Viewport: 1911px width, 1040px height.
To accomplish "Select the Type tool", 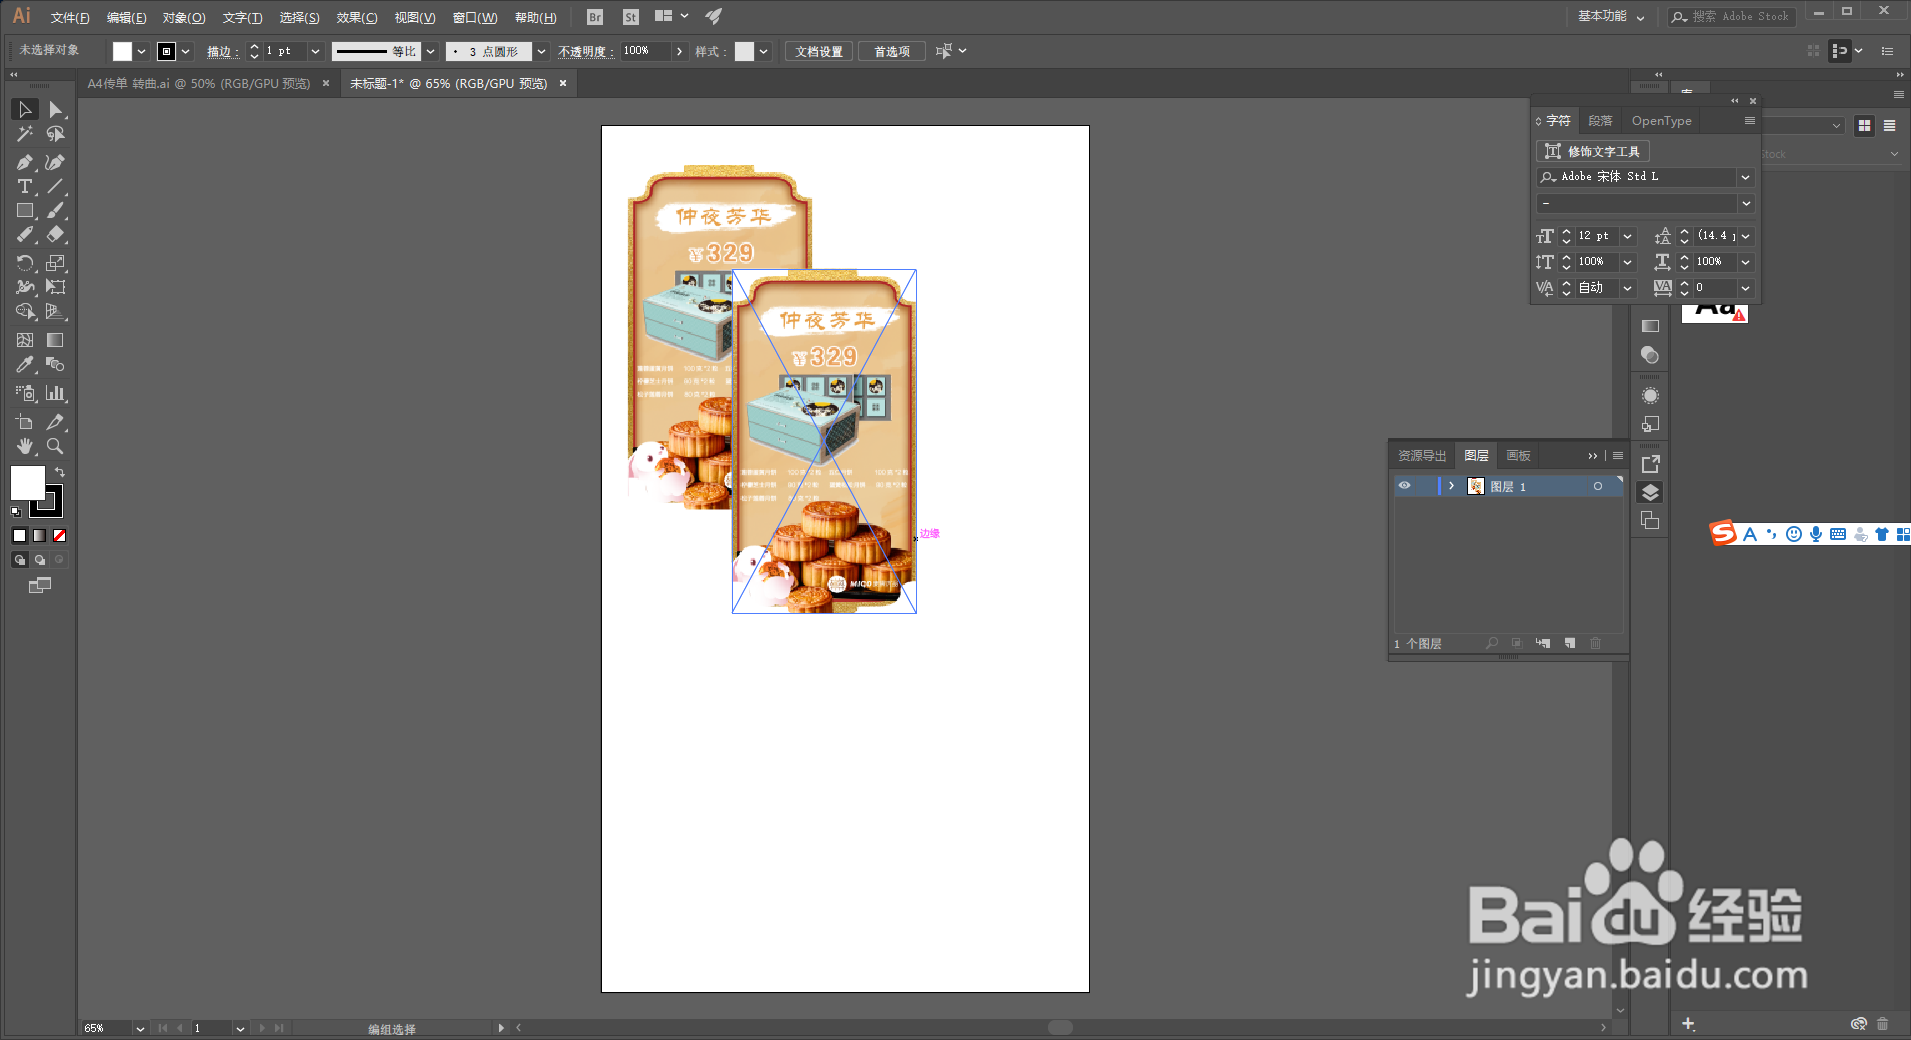I will 25,186.
